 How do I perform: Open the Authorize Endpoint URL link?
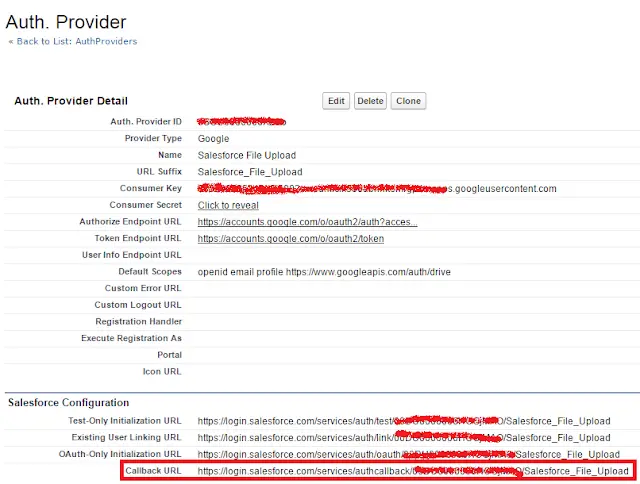(307, 222)
